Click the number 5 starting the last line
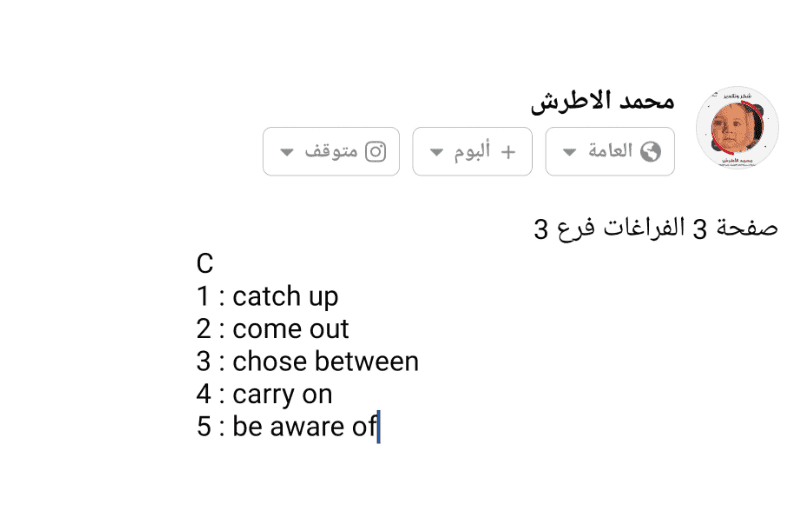This screenshot has height=510, width=810. pyautogui.click(x=204, y=427)
